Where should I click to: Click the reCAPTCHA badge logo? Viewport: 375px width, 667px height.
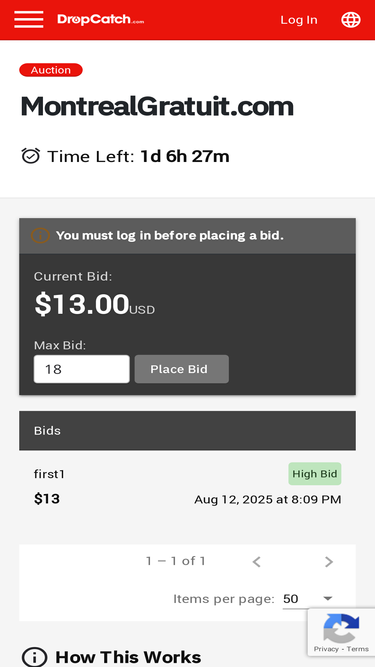341,628
